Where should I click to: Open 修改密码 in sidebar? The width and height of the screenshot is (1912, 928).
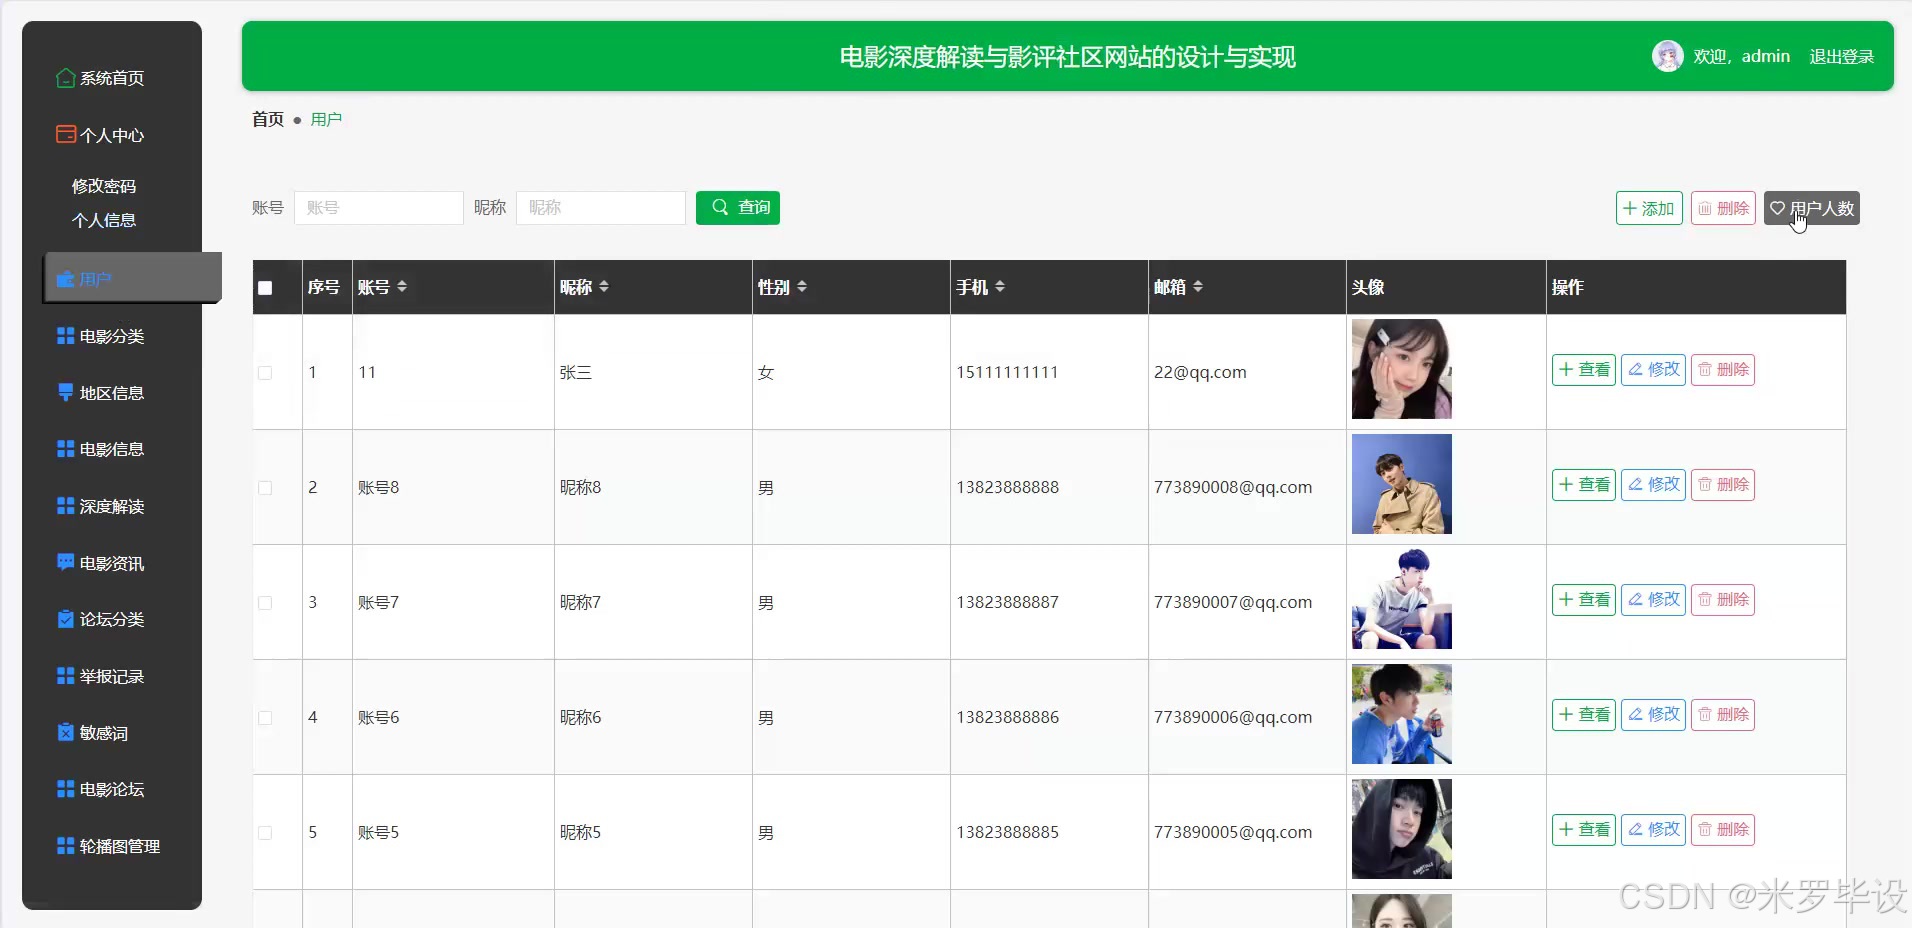pos(104,186)
